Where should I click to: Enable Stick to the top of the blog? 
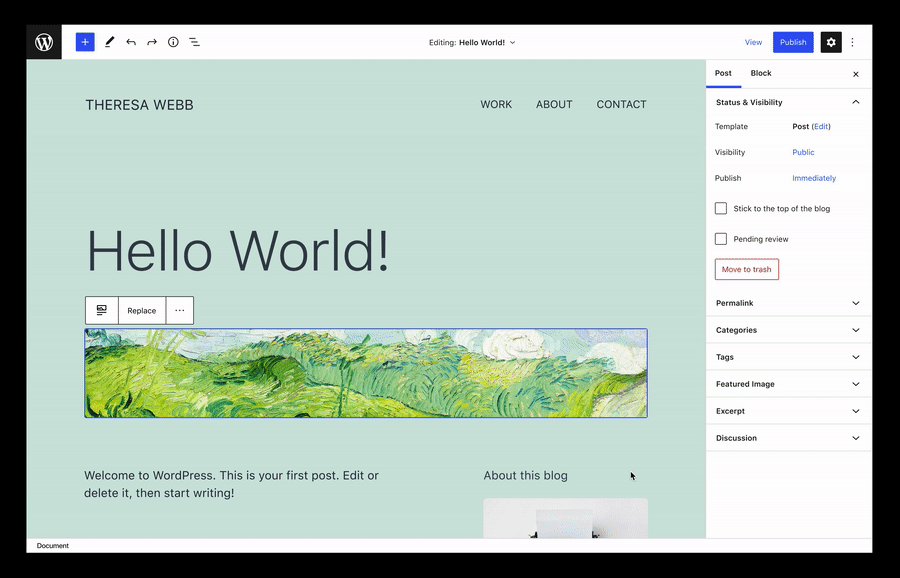coord(721,208)
